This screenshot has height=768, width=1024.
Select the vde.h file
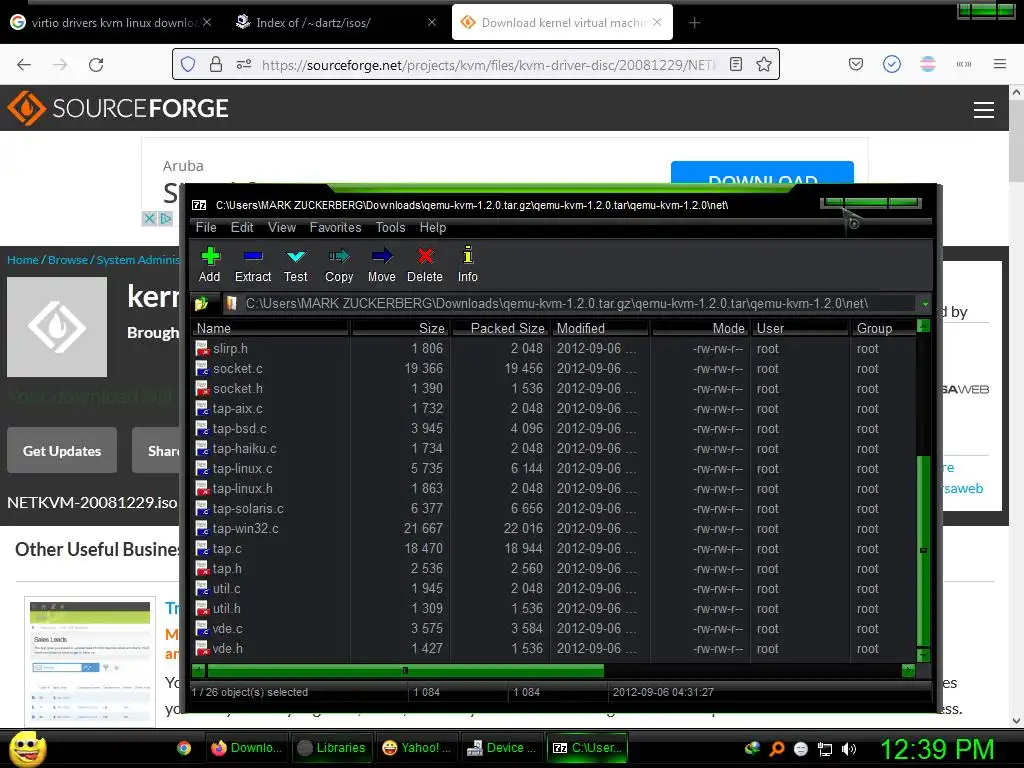point(554,648)
